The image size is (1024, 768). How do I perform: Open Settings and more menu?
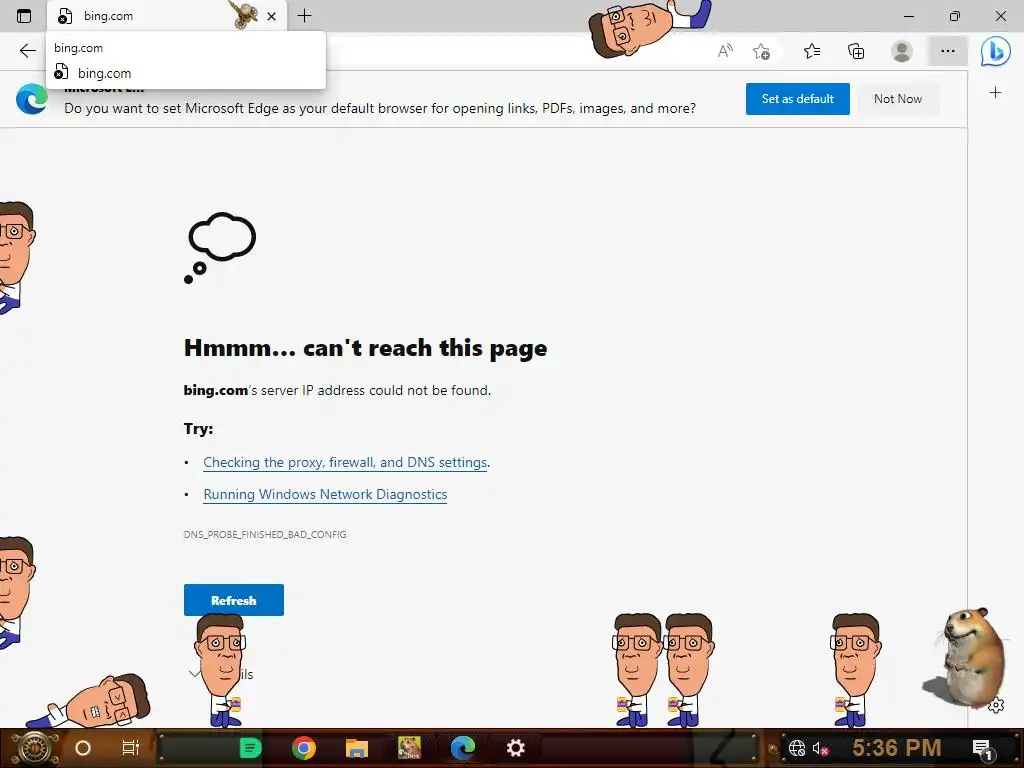click(948, 51)
